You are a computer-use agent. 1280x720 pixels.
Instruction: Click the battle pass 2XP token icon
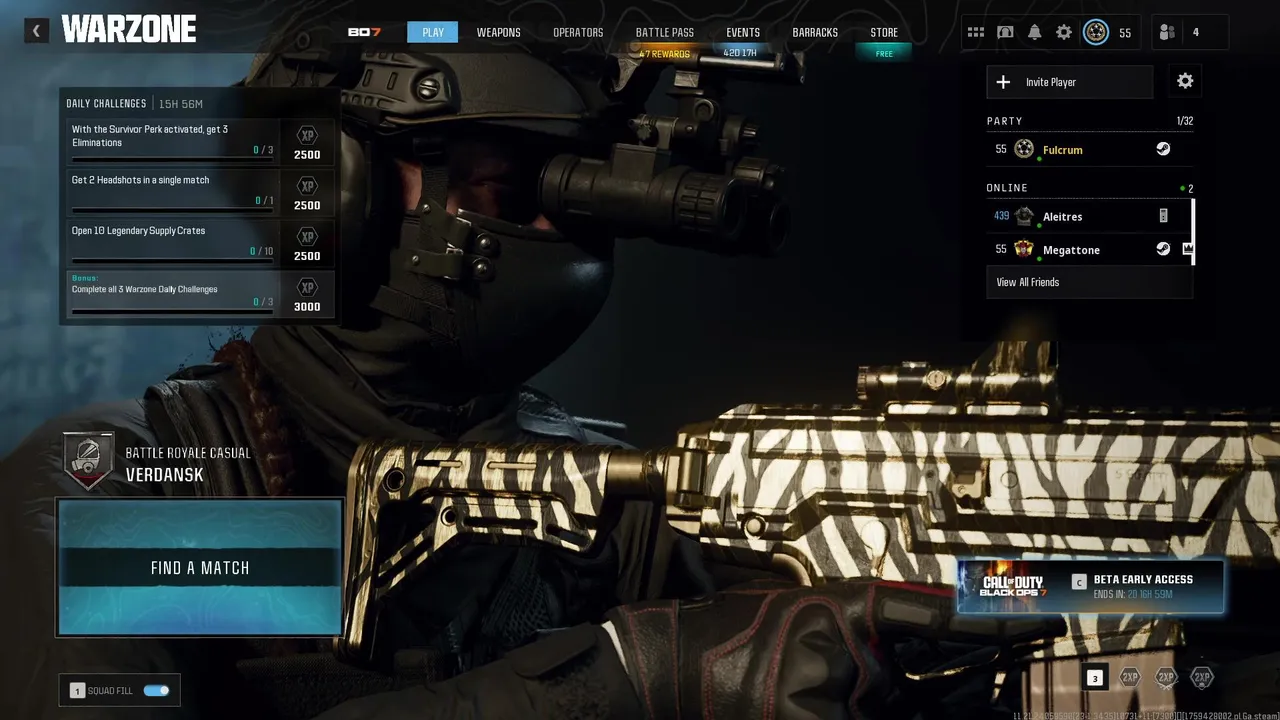pyautogui.click(x=1202, y=677)
